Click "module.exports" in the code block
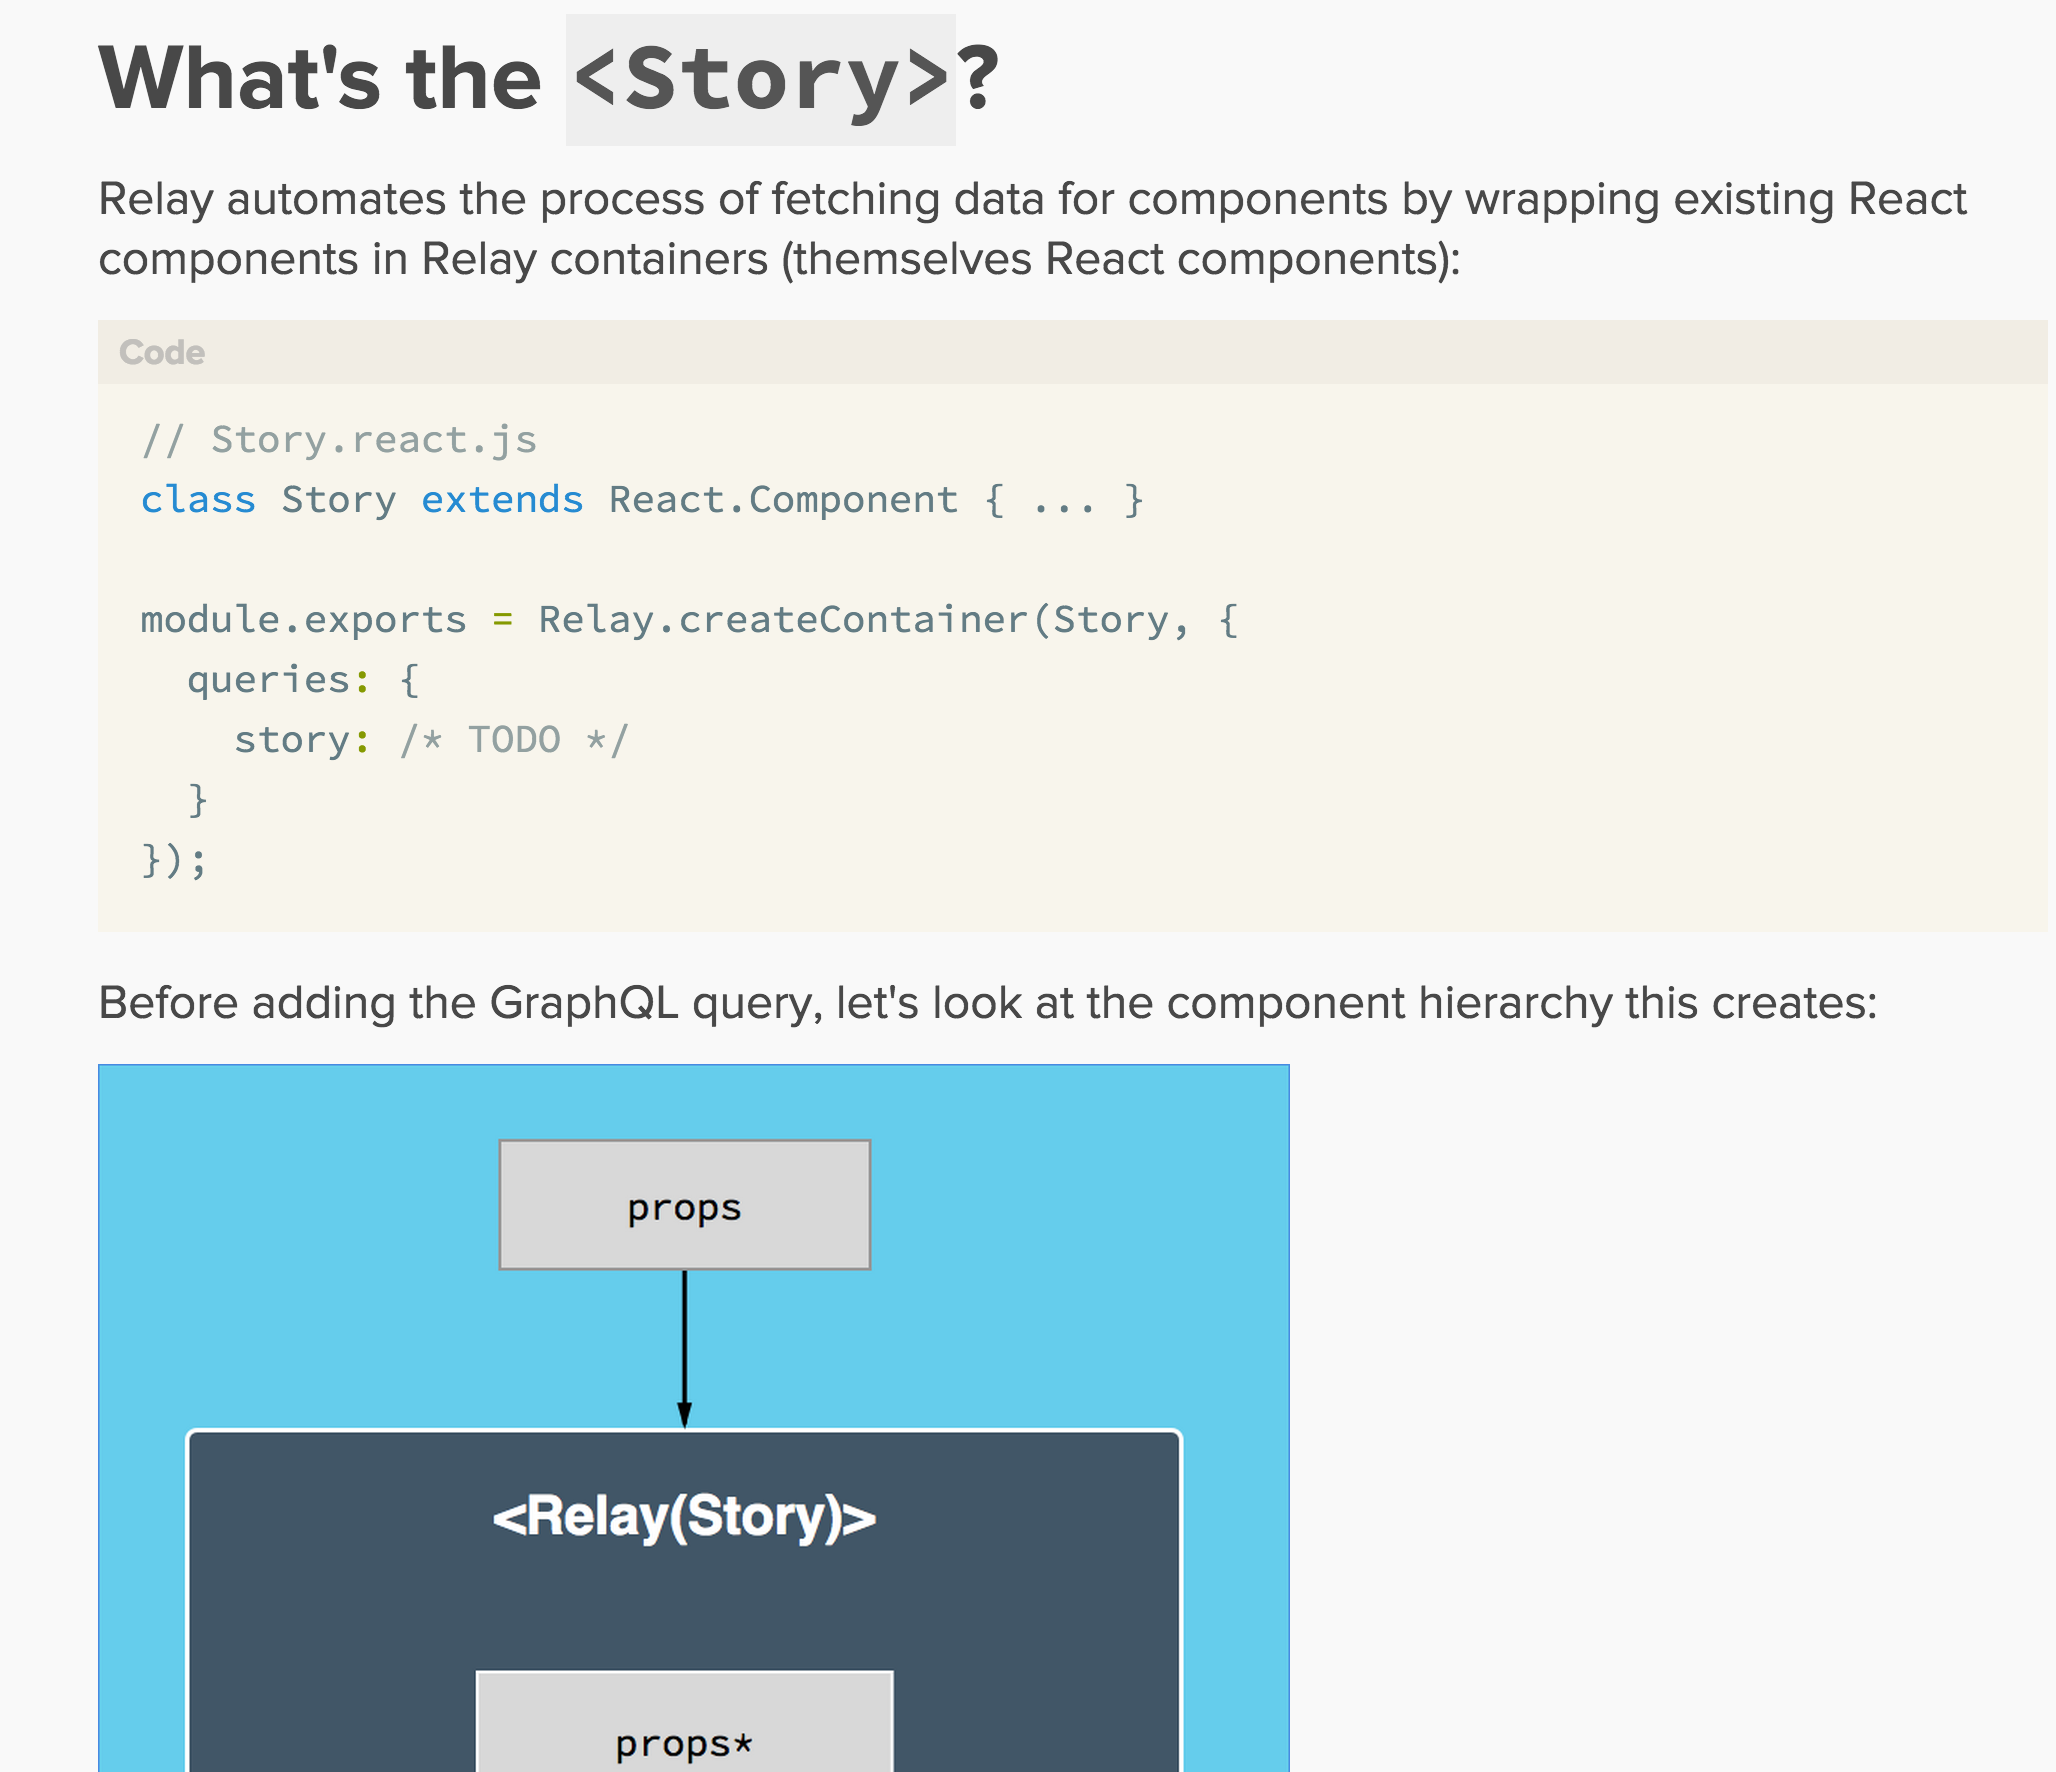Screen dimensions: 2056x1772 click(303, 620)
